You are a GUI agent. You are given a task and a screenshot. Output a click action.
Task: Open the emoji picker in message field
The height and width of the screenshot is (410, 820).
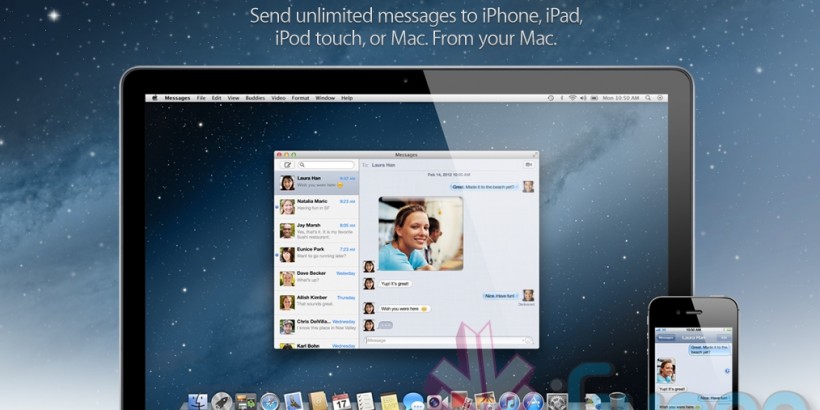tap(530, 340)
